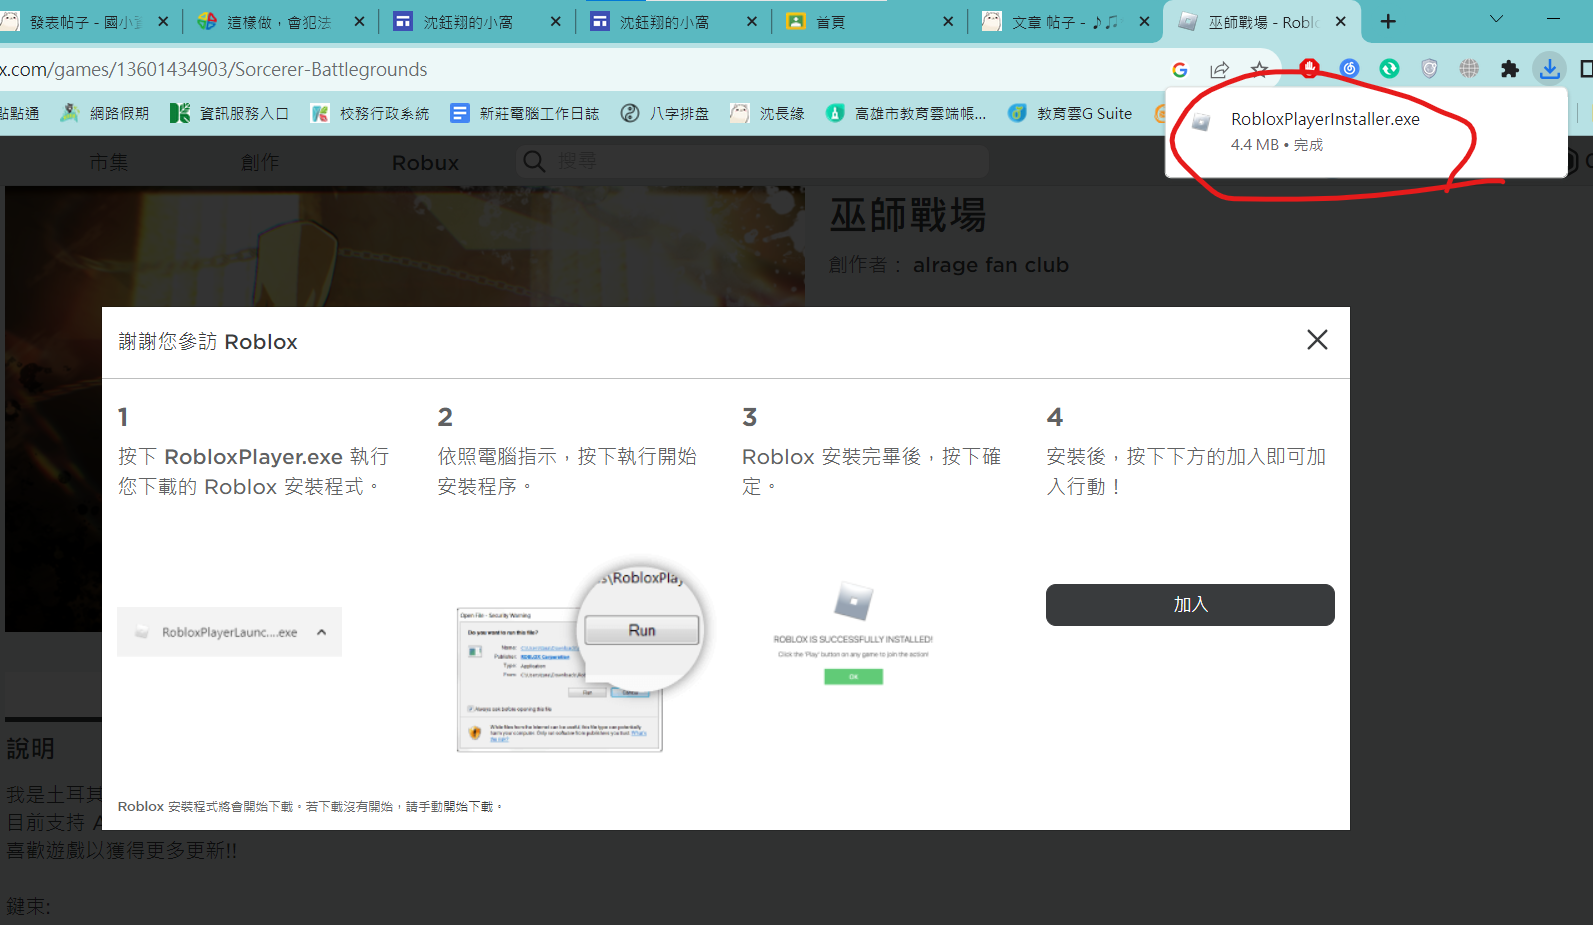Screen dimensions: 1593x925
Task: Open the blue circular extension icon
Action: tap(1350, 68)
